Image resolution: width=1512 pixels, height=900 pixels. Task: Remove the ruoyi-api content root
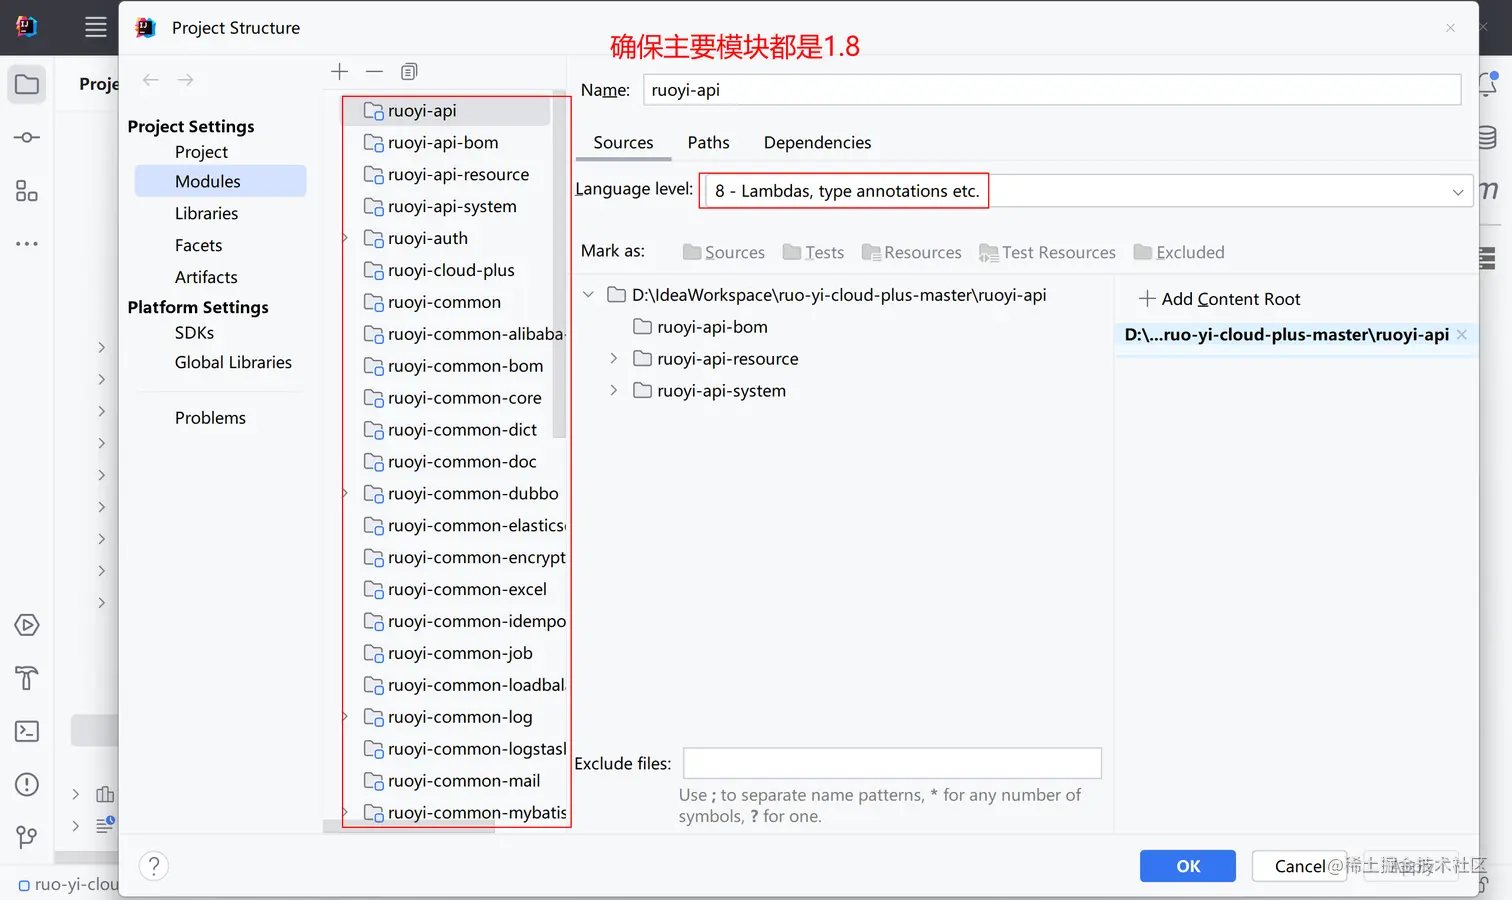coord(1462,334)
